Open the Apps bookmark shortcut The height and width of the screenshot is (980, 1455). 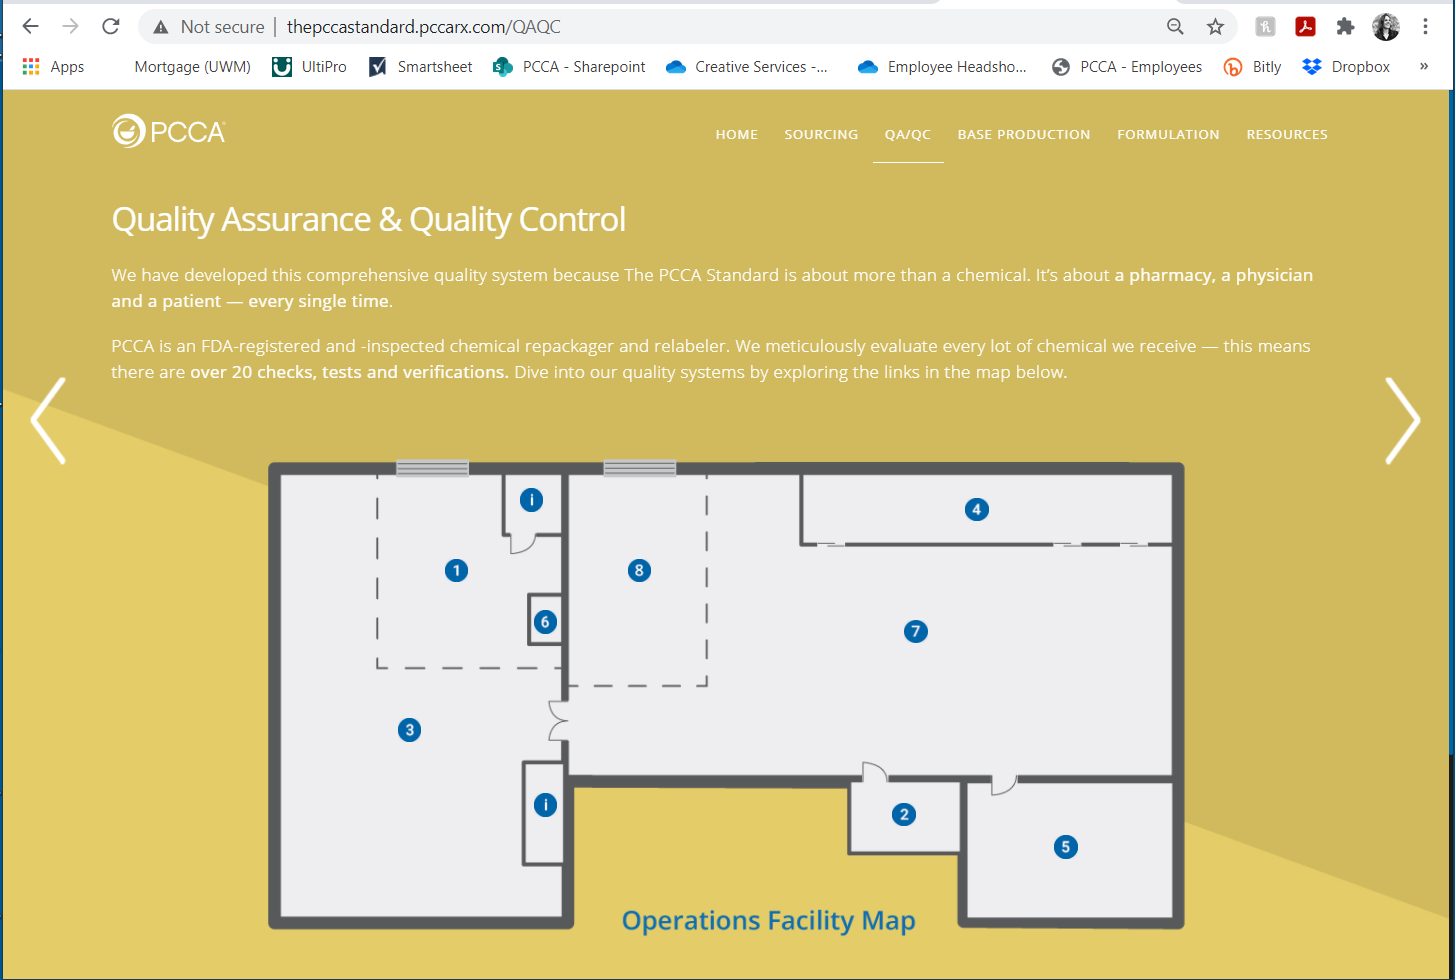[x=53, y=67]
